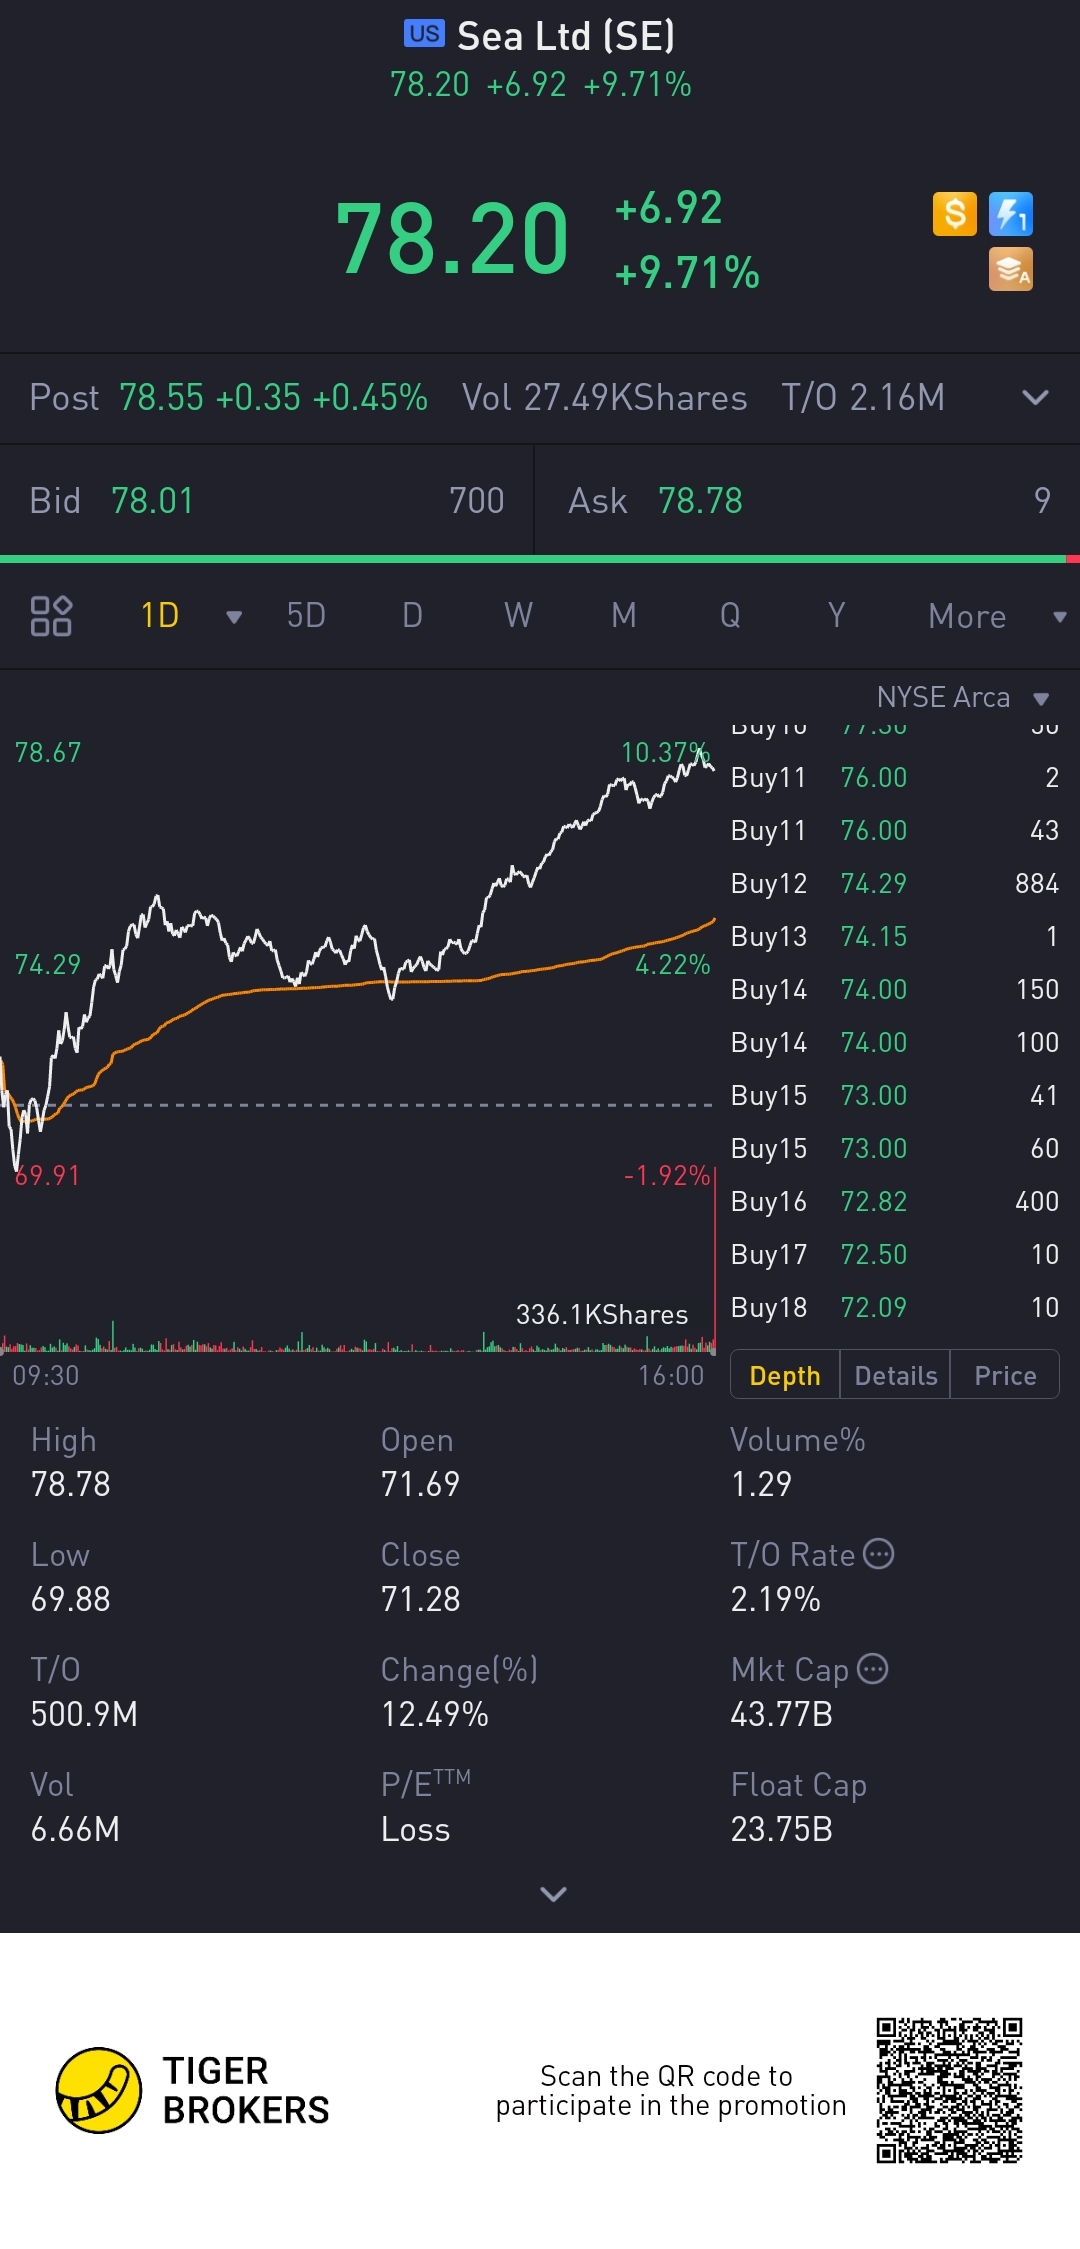Tap the T/O Rate info icon
The image size is (1080, 2249).
coord(878,1554)
